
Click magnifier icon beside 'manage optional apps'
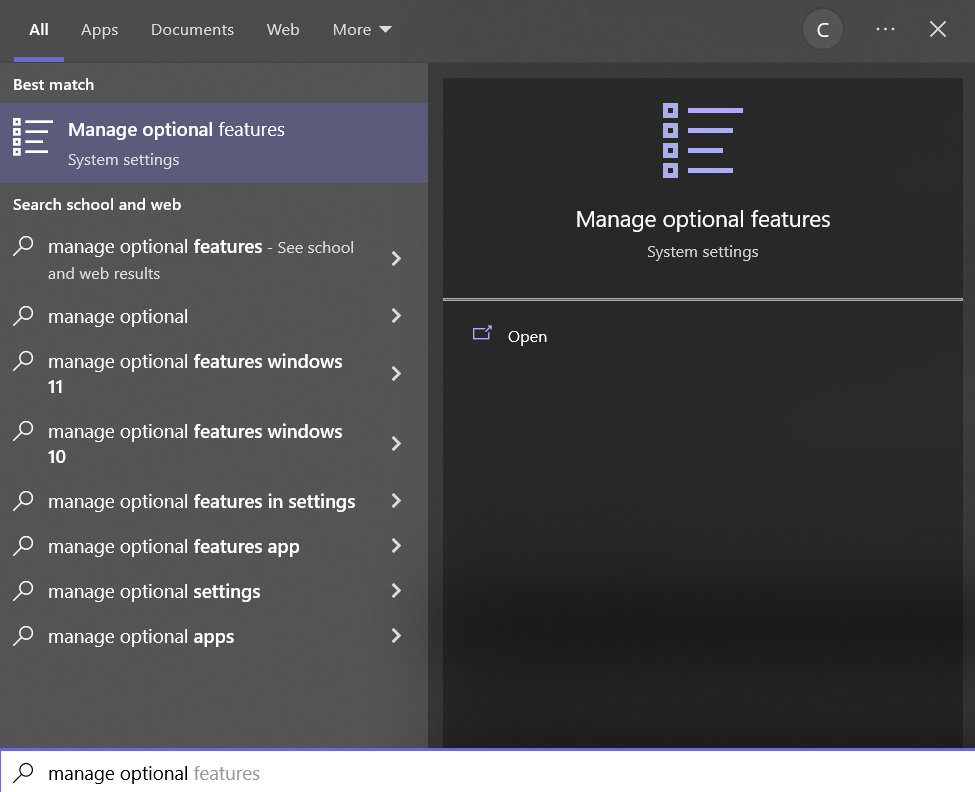(x=24, y=635)
